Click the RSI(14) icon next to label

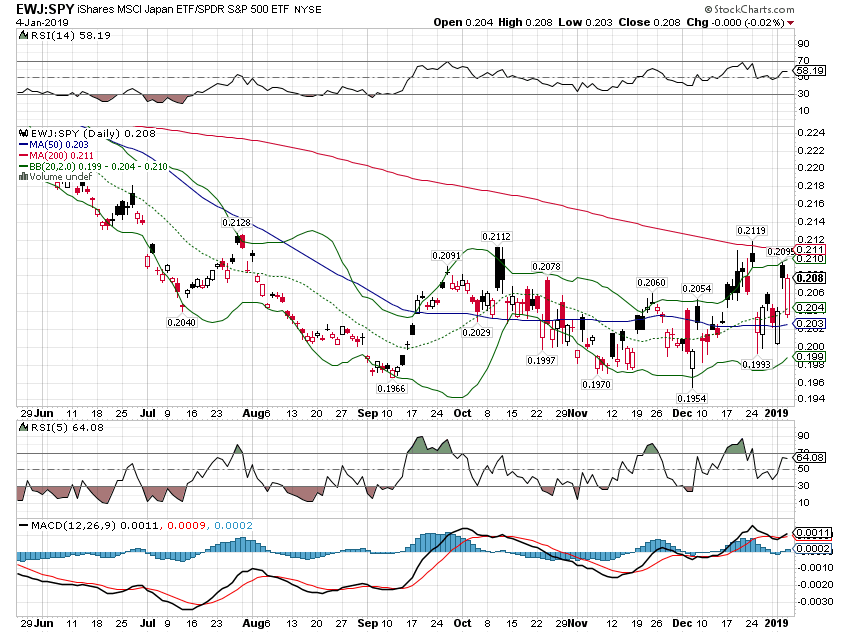tap(23, 35)
